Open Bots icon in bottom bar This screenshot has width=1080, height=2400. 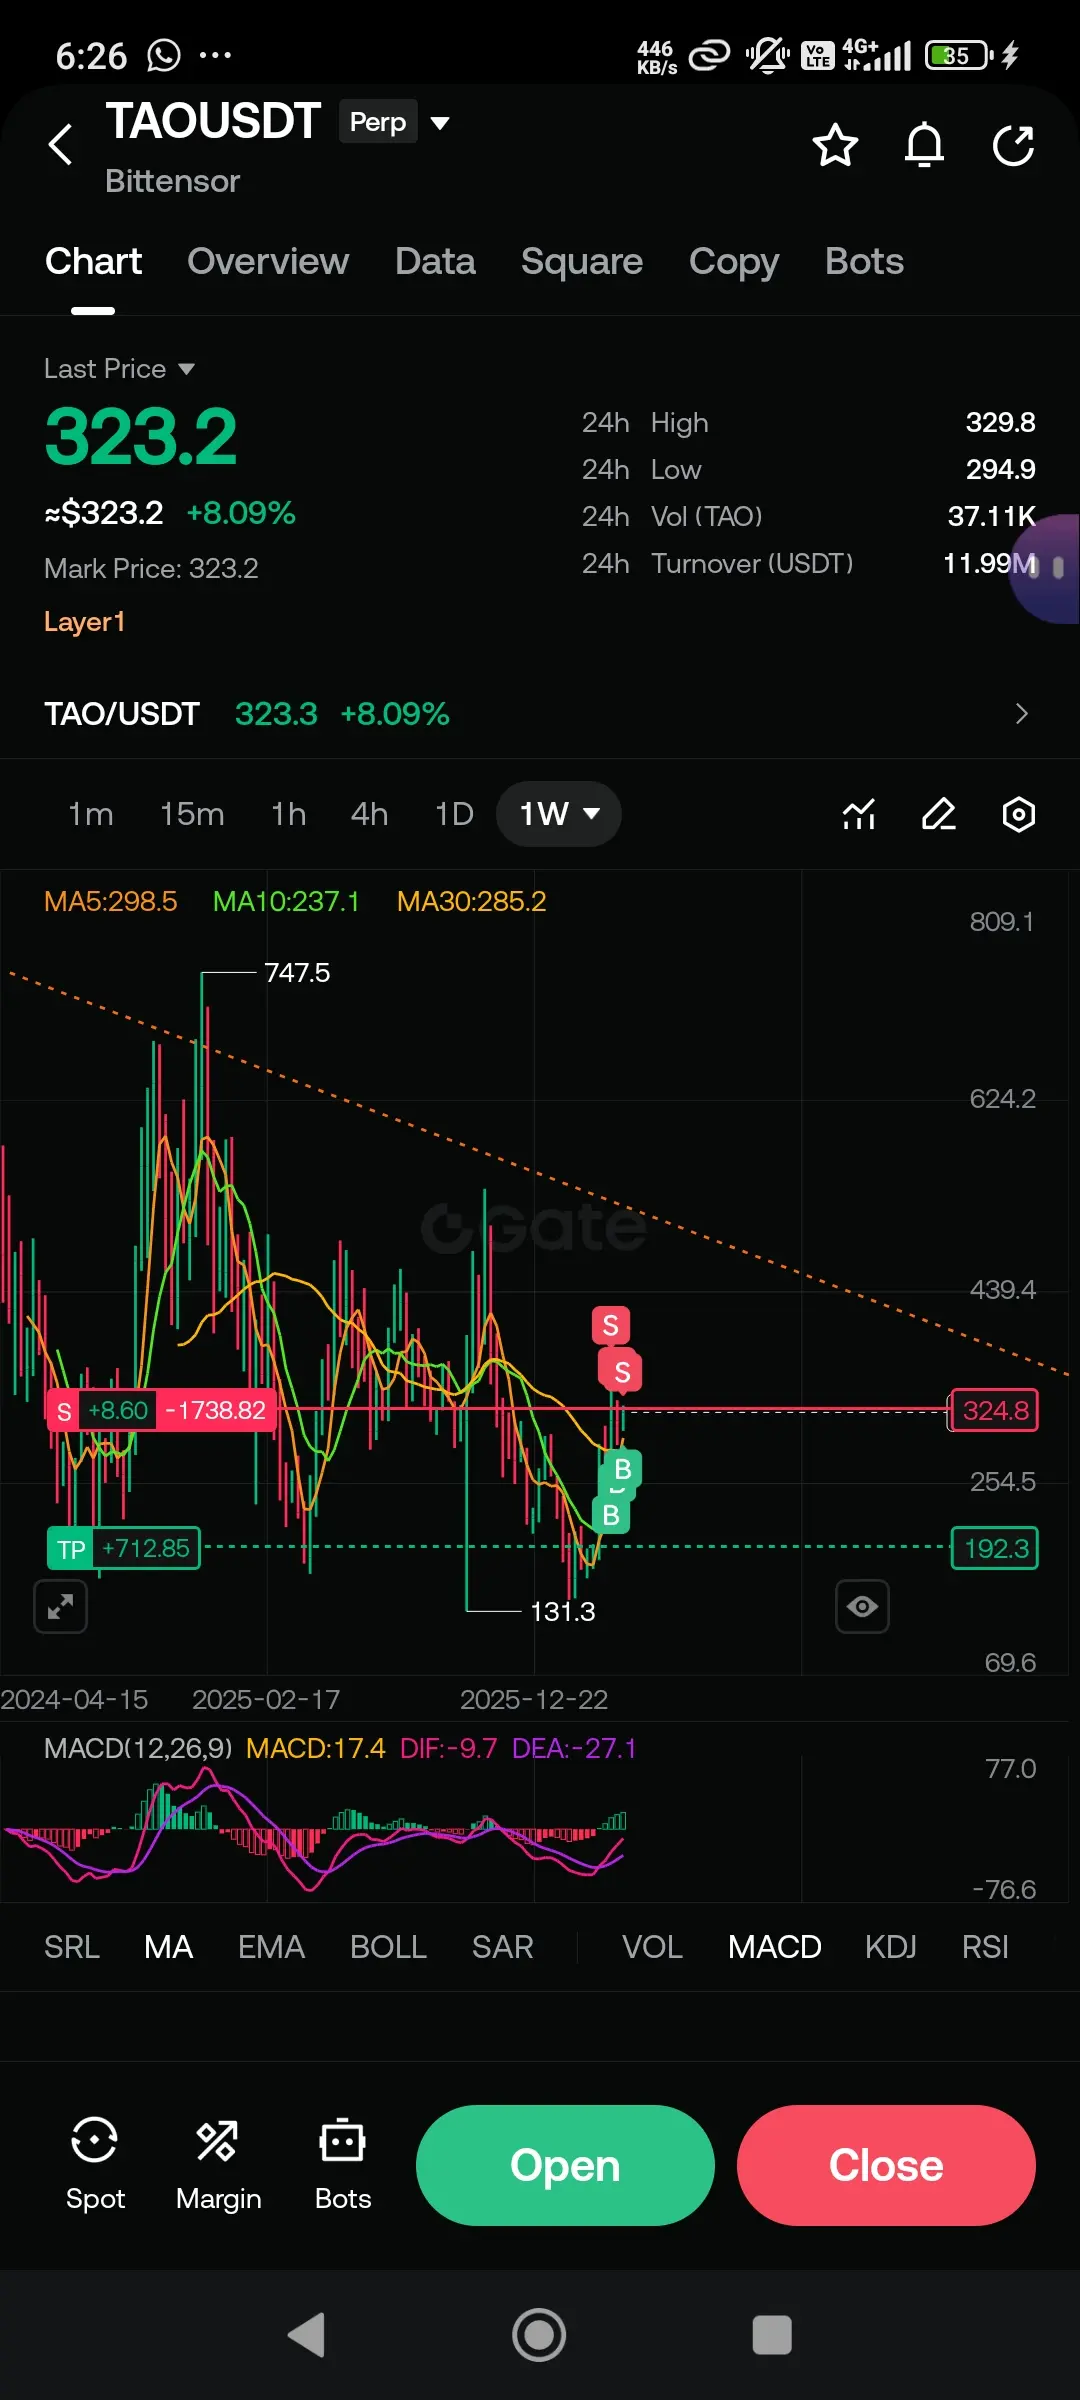[x=343, y=2164]
